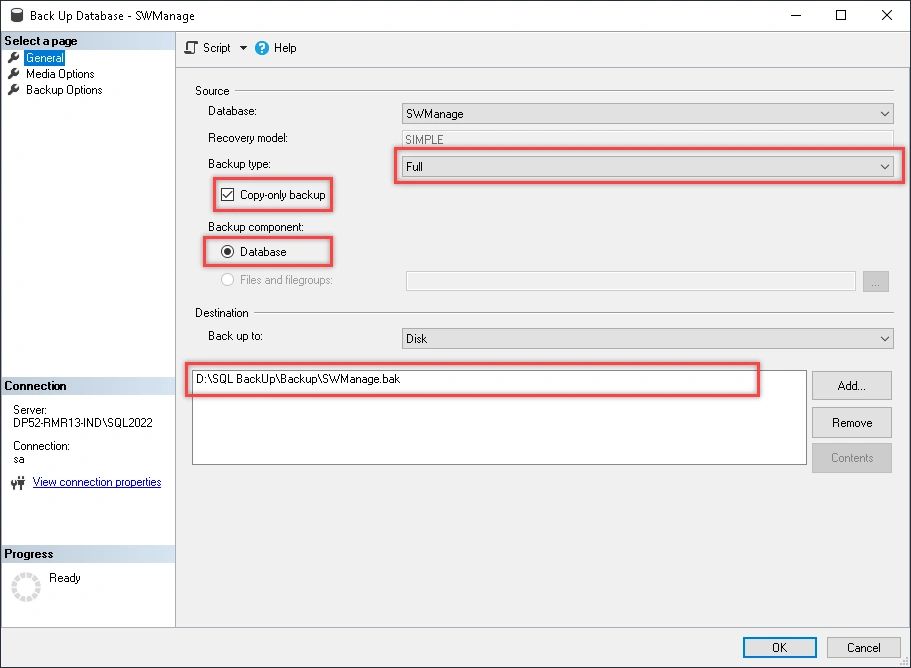
Task: Click the wrench icon beside Backup Options
Action: [x=14, y=90]
